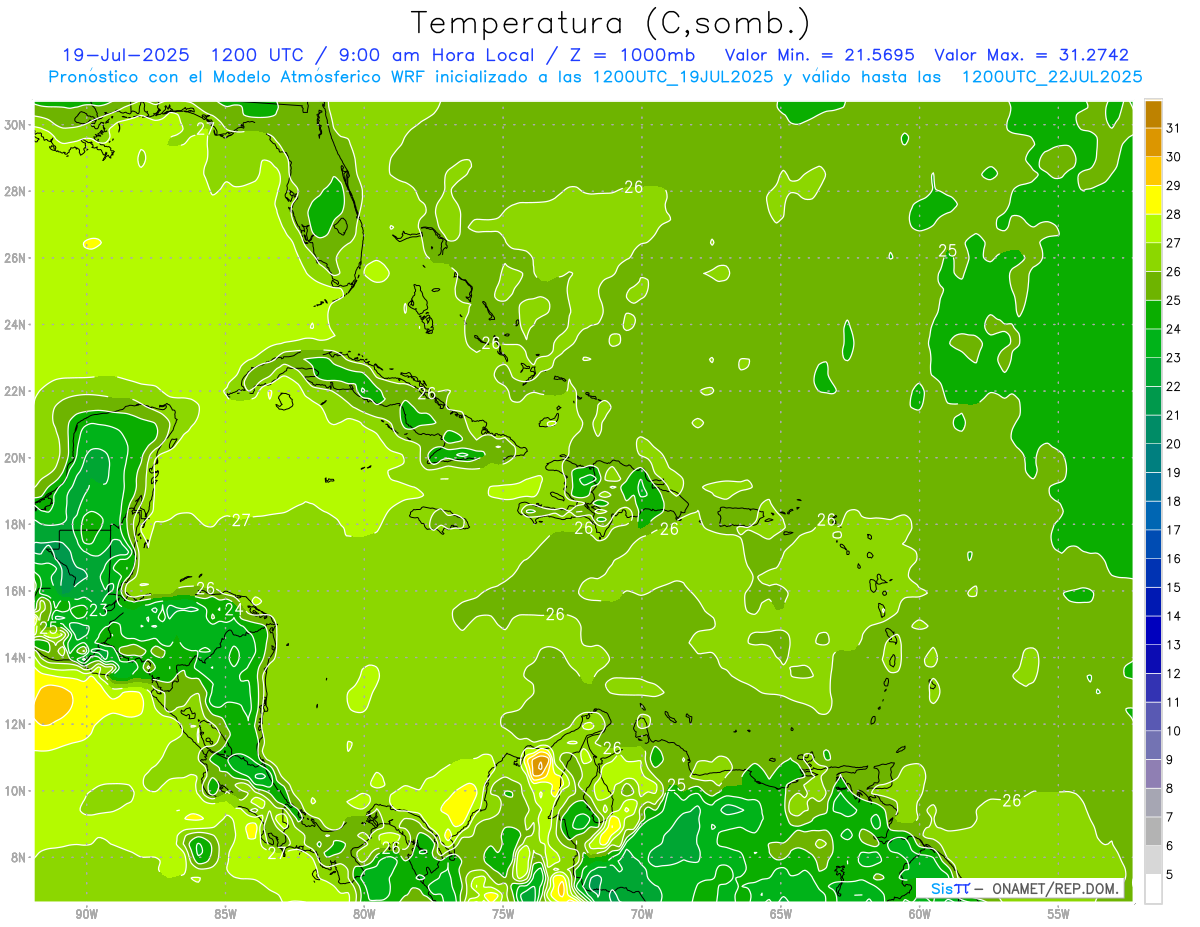Click the colorbar label '18'

[1174, 501]
